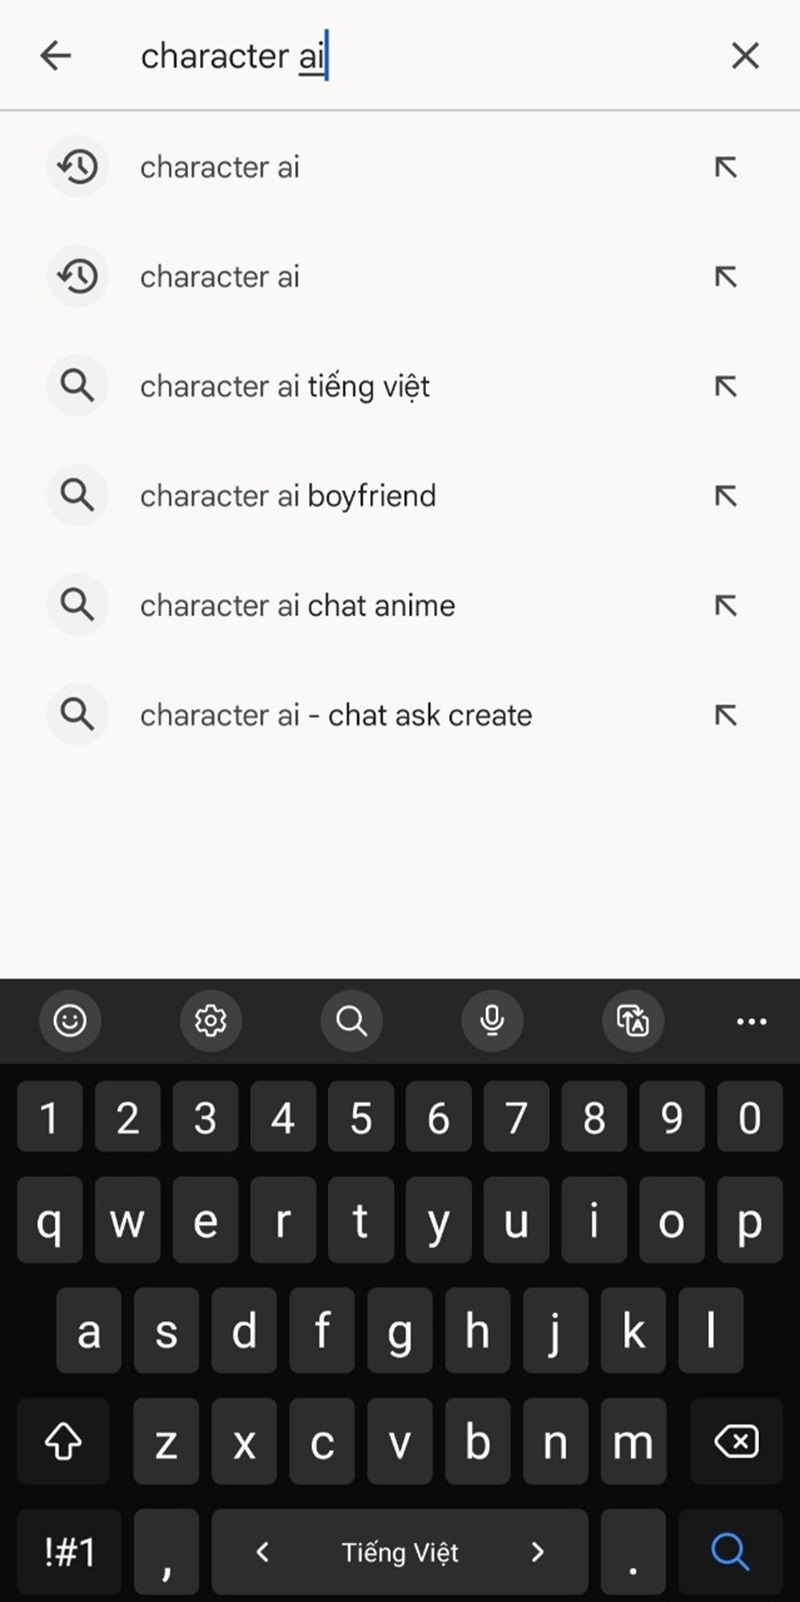Submit search with blue magnifier key
The height and width of the screenshot is (1602, 800).
(730, 1552)
